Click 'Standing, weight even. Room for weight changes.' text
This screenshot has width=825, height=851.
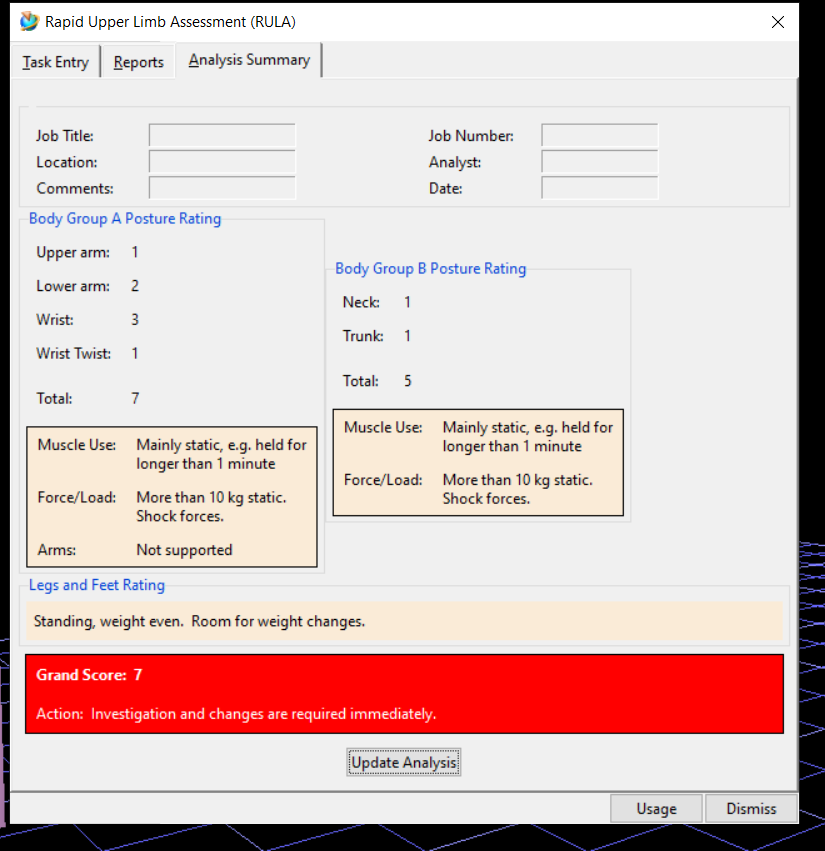[x=199, y=621]
